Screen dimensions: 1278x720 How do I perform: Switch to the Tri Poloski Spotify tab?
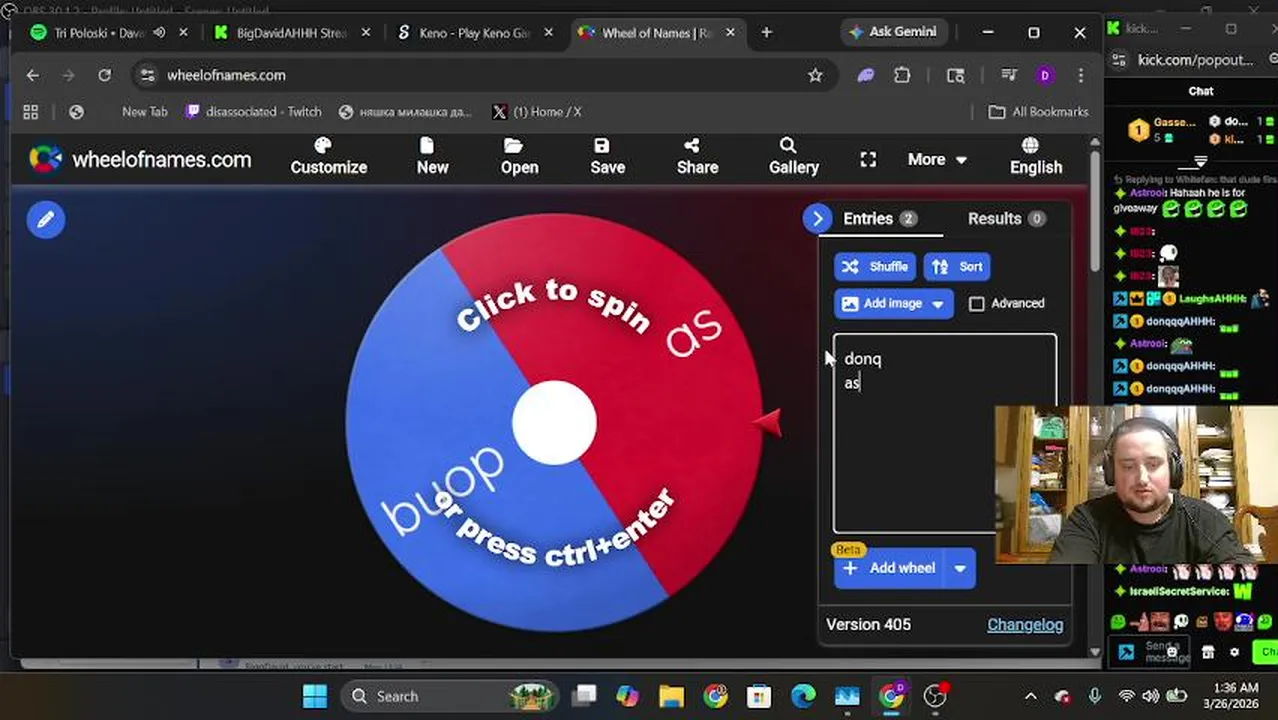click(98, 32)
